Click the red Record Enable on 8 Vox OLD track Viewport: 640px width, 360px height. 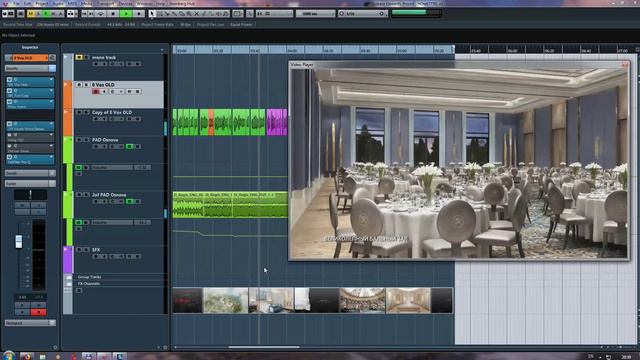[96, 92]
